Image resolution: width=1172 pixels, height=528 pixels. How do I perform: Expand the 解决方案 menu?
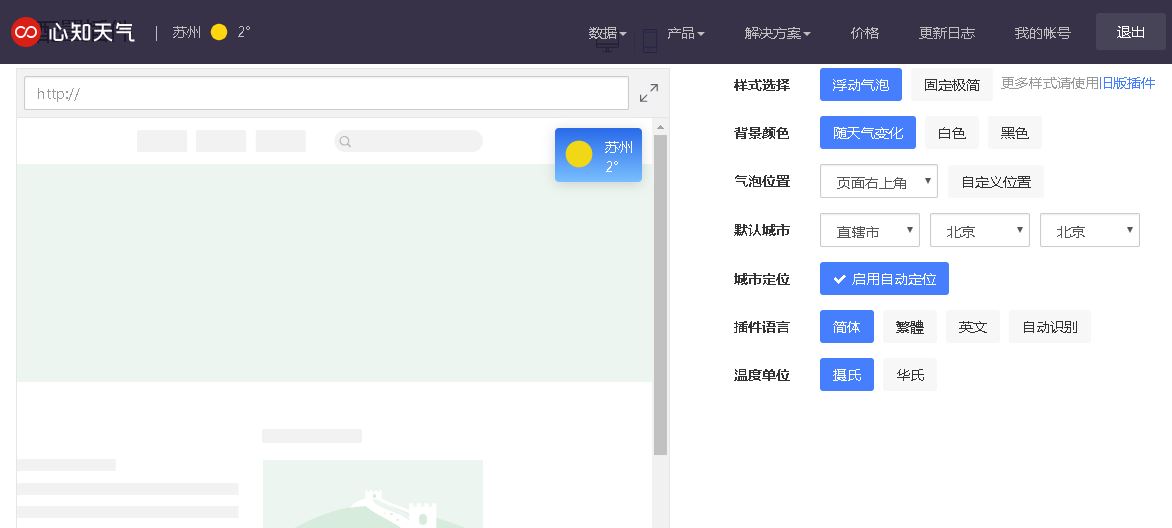point(777,33)
